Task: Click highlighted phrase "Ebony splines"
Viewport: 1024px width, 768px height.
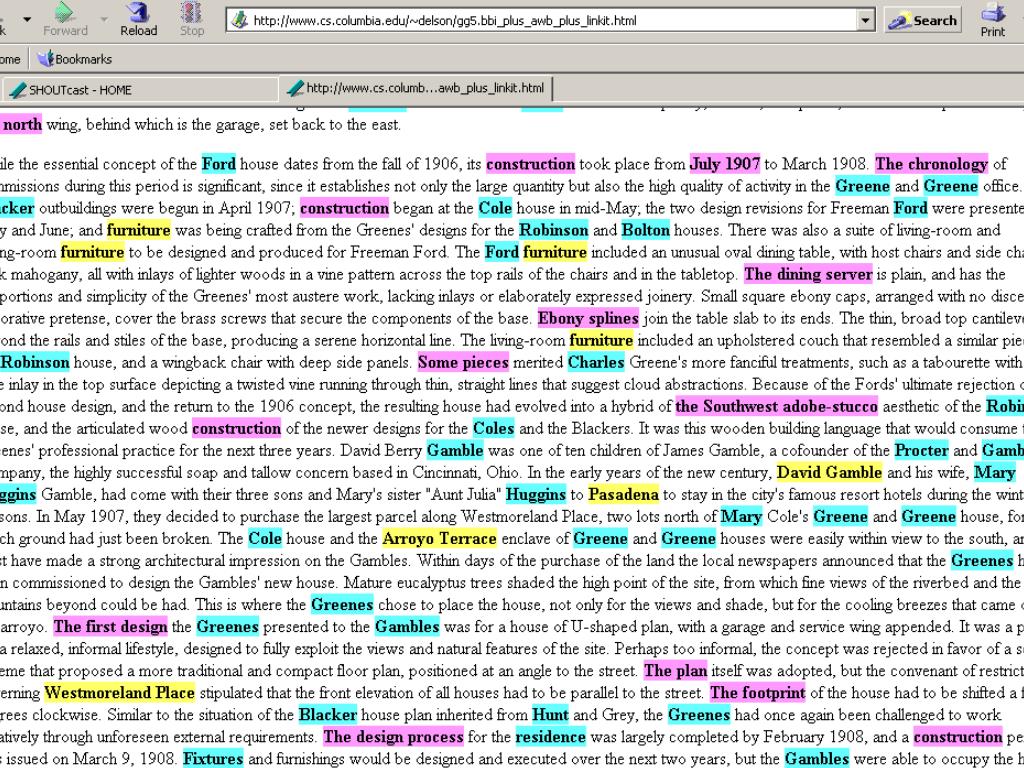Action: pyautogui.click(x=588, y=319)
